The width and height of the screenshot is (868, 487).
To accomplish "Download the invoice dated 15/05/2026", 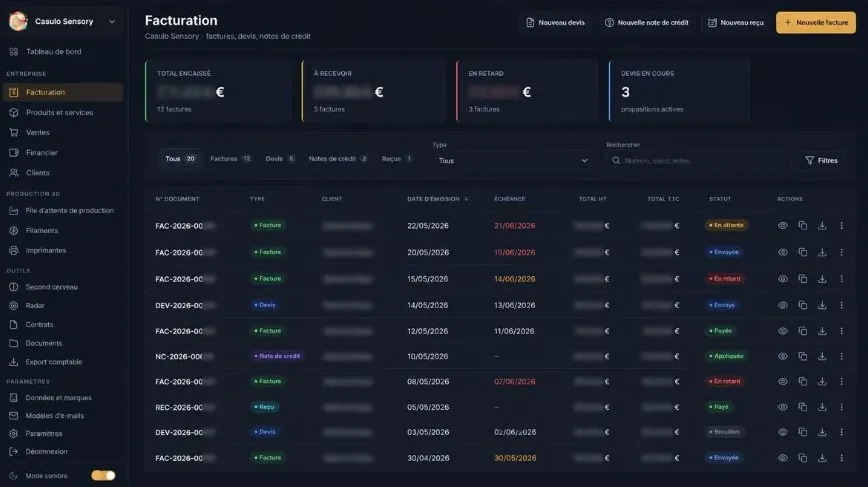I will pyautogui.click(x=822, y=278).
